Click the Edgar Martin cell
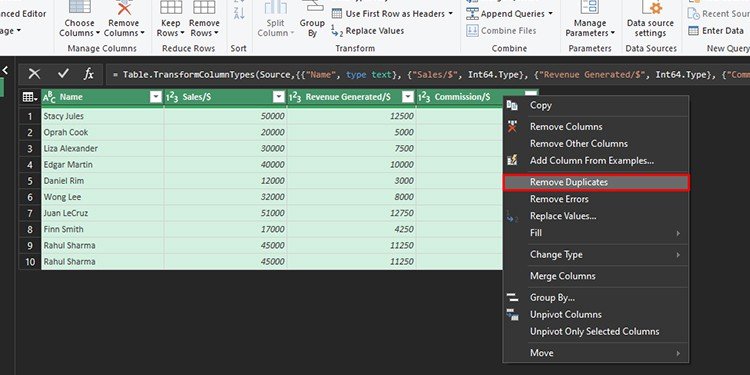Image resolution: width=750 pixels, height=375 pixels. pyautogui.click(x=102, y=165)
